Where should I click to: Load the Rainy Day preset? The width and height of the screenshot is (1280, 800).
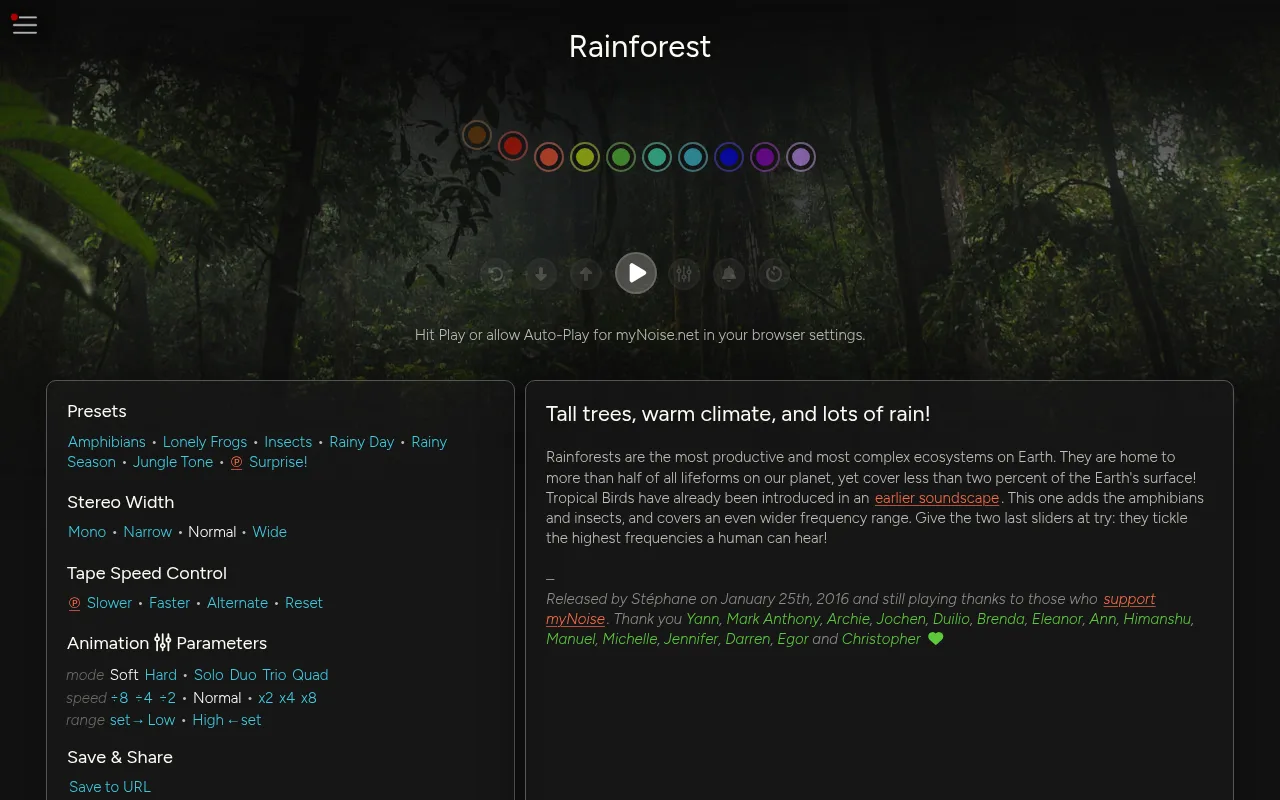pyautogui.click(x=362, y=442)
